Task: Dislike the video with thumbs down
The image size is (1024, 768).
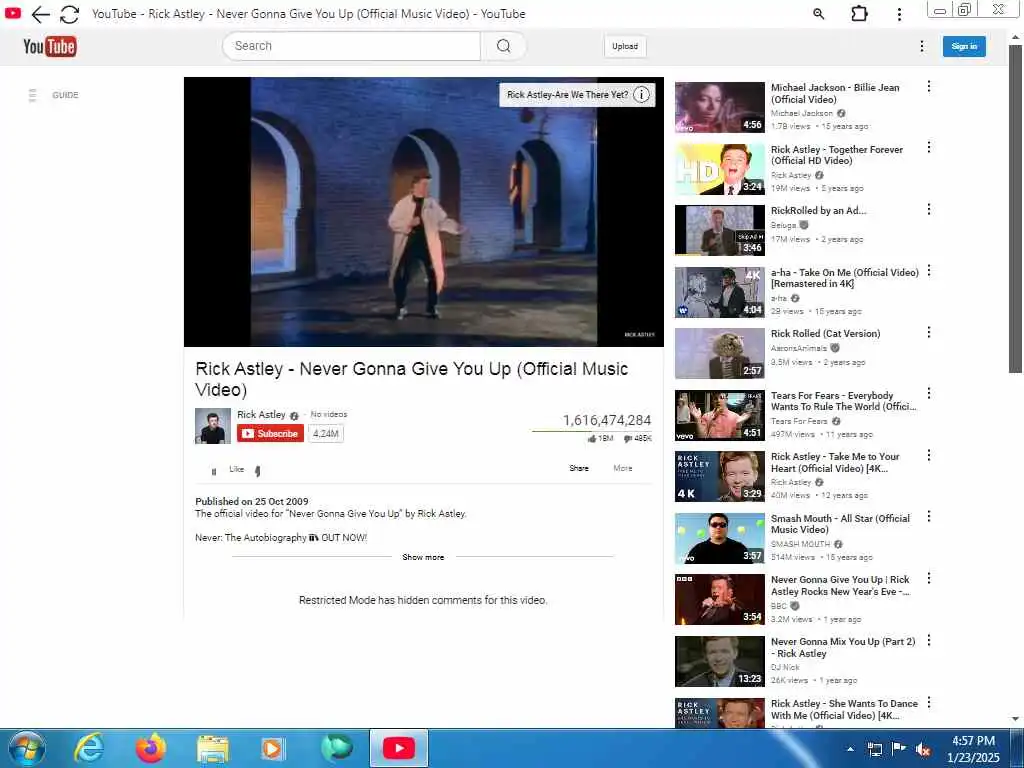Action: (257, 471)
